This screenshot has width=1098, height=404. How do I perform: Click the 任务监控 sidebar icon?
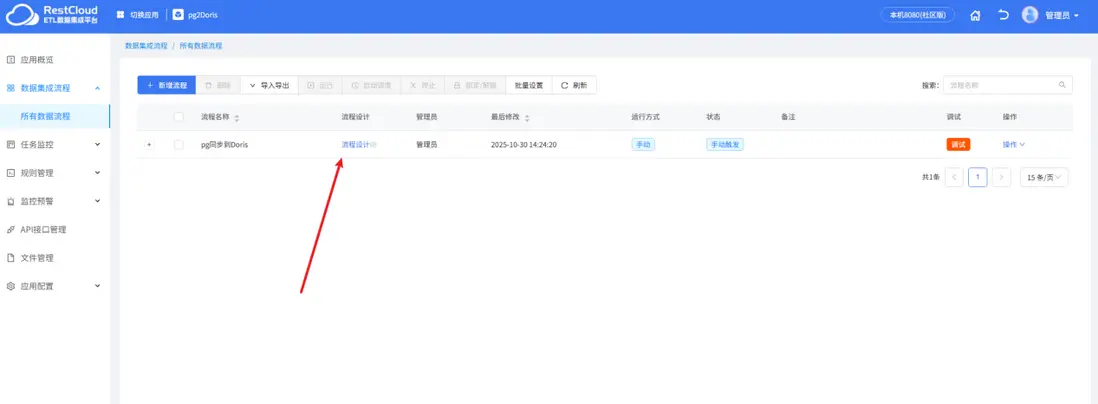pos(11,145)
